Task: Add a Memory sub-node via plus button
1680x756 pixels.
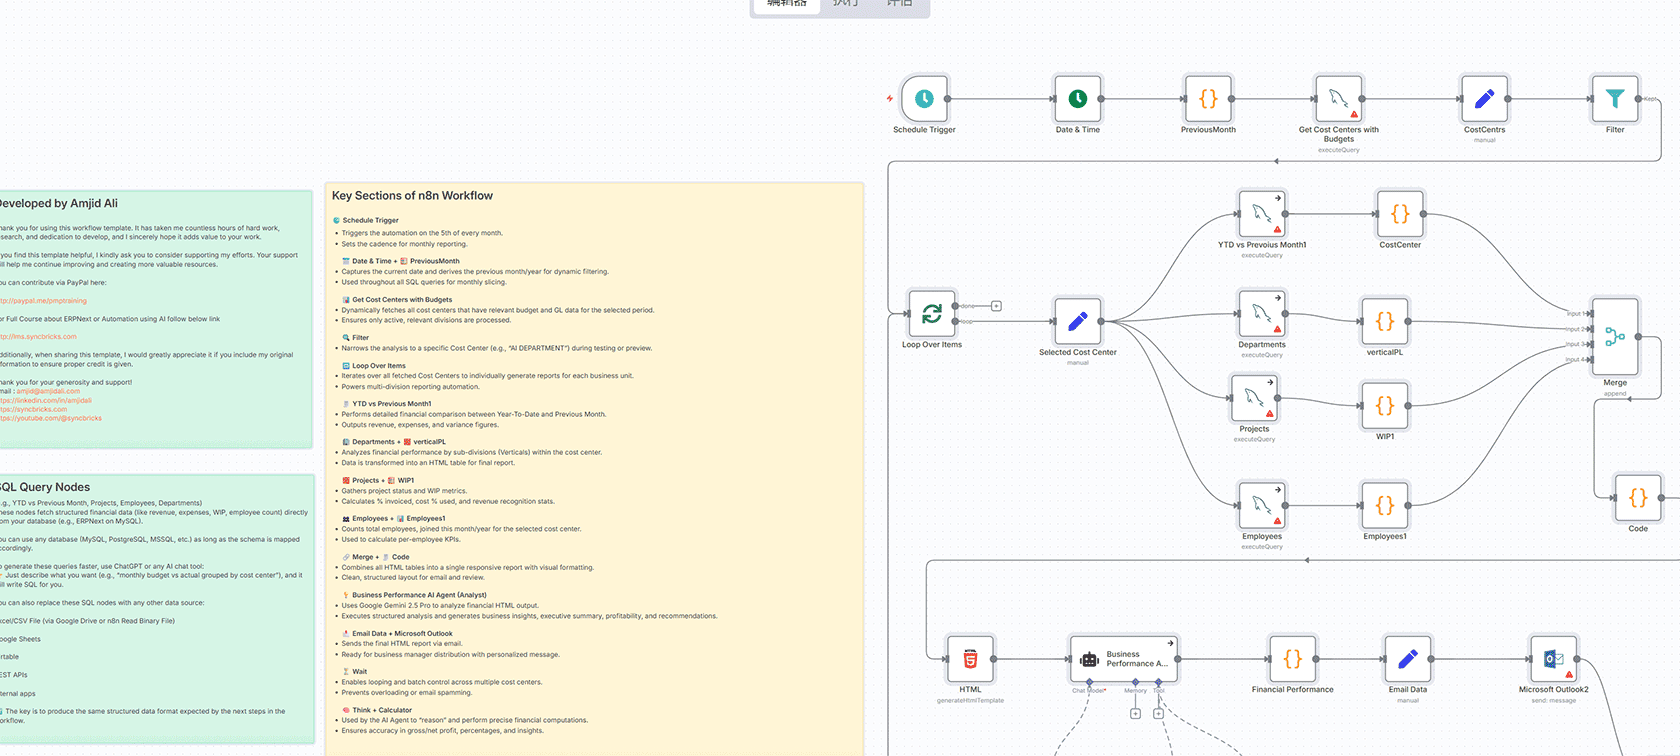Action: (x=1135, y=714)
